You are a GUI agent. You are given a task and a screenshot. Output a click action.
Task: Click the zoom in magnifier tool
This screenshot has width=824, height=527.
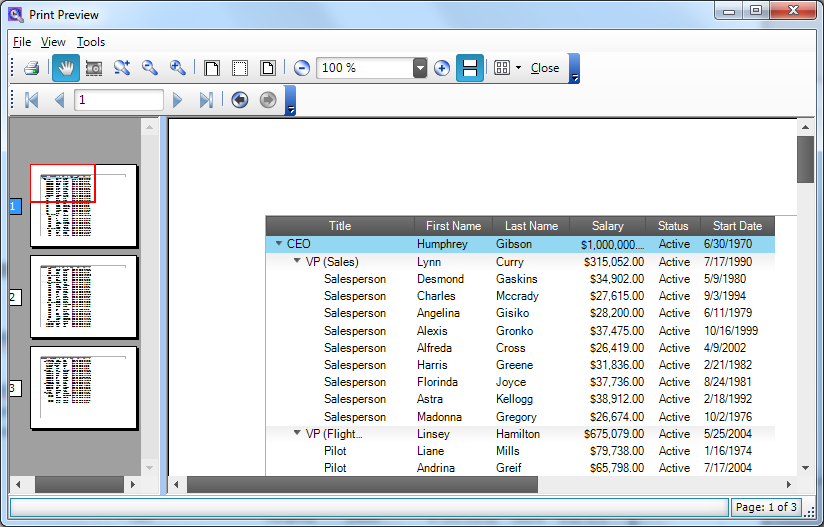pyautogui.click(x=178, y=68)
